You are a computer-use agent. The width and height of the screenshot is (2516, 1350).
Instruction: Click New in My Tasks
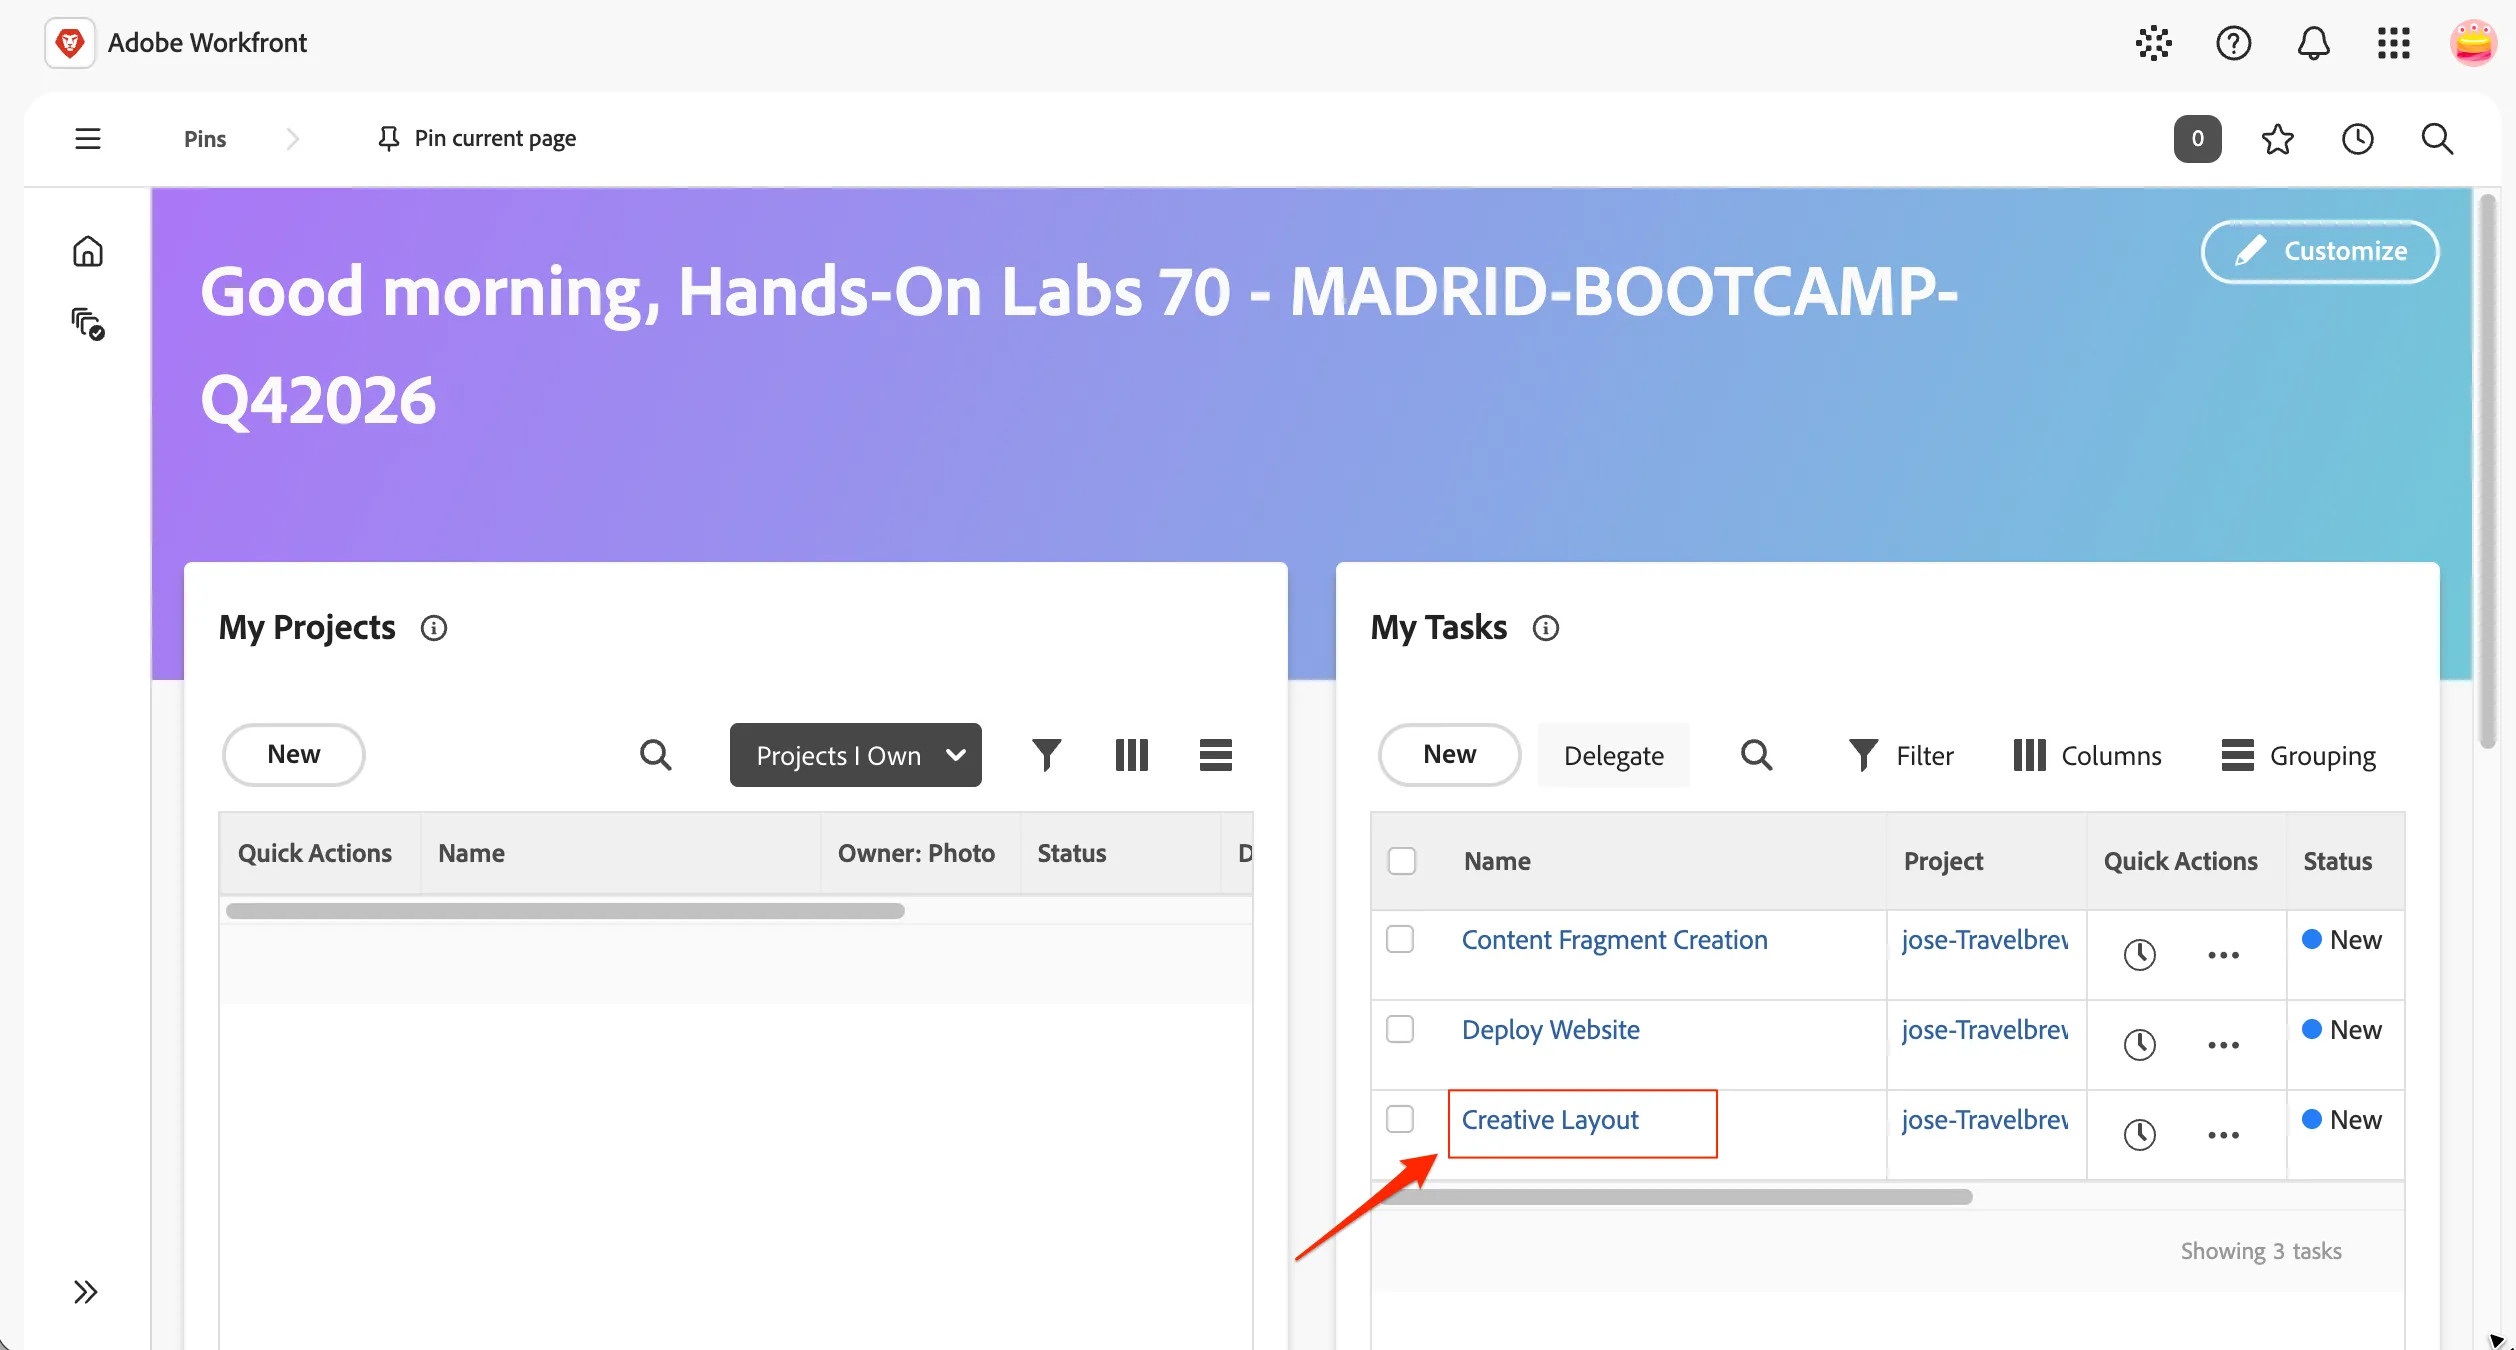[1449, 755]
